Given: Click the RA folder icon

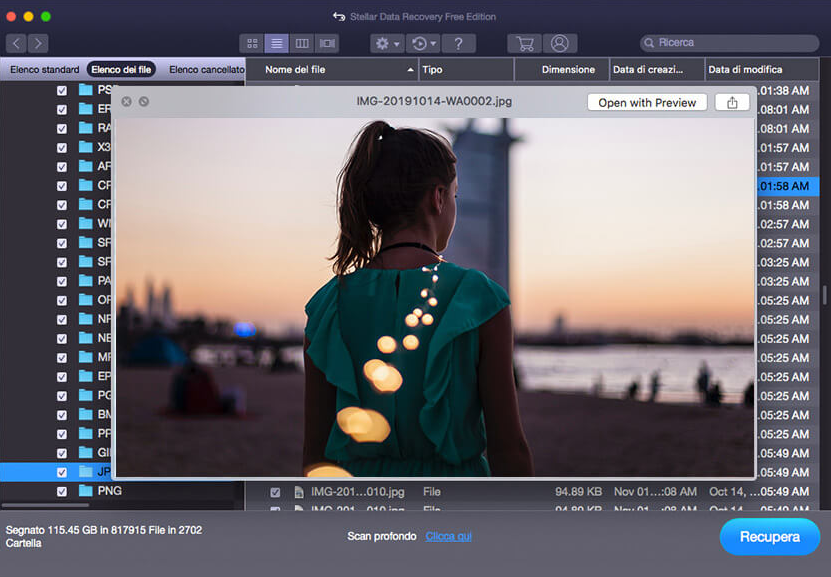Looking at the screenshot, I should pyautogui.click(x=85, y=128).
